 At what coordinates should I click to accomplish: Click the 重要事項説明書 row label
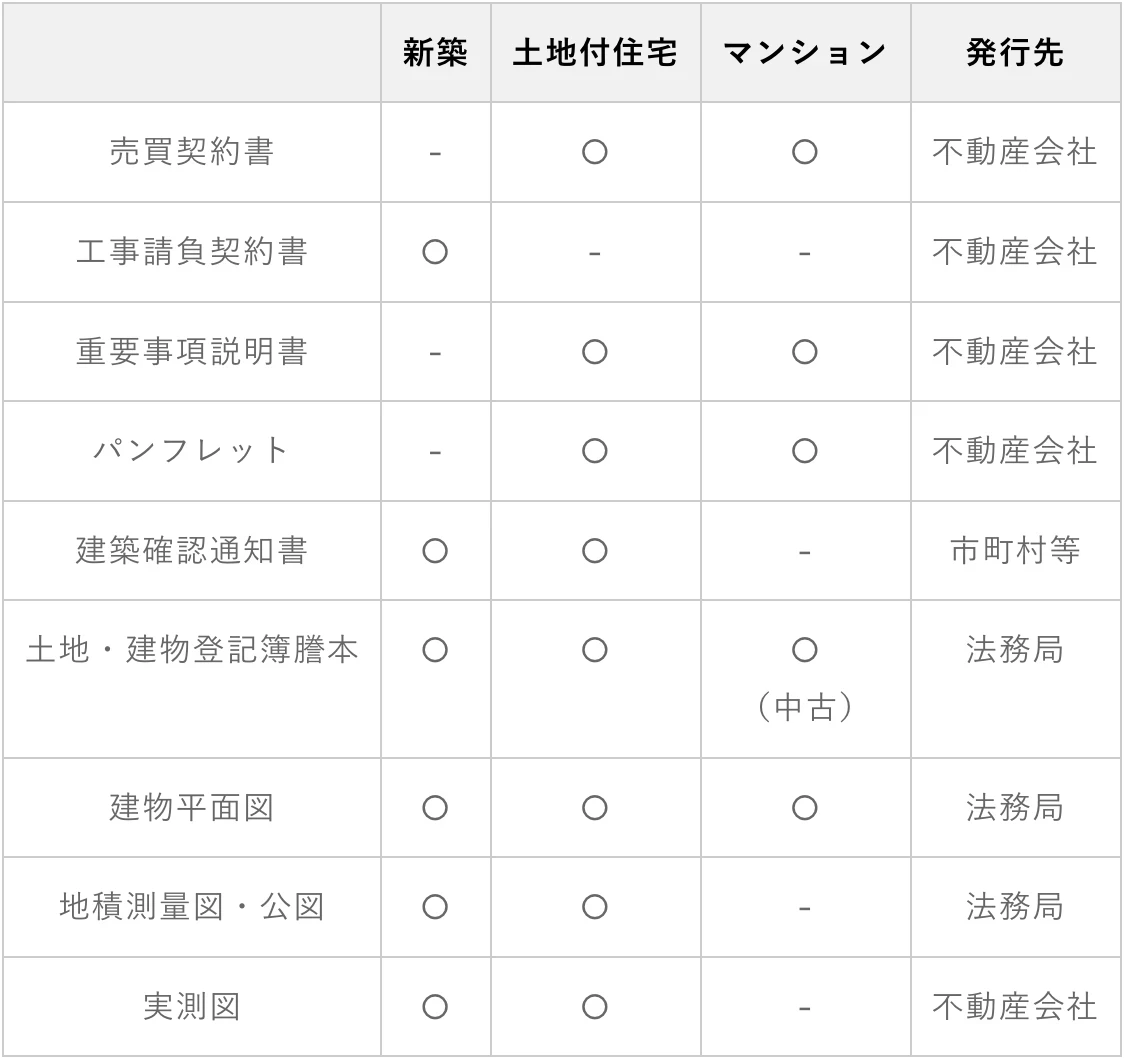click(x=191, y=352)
